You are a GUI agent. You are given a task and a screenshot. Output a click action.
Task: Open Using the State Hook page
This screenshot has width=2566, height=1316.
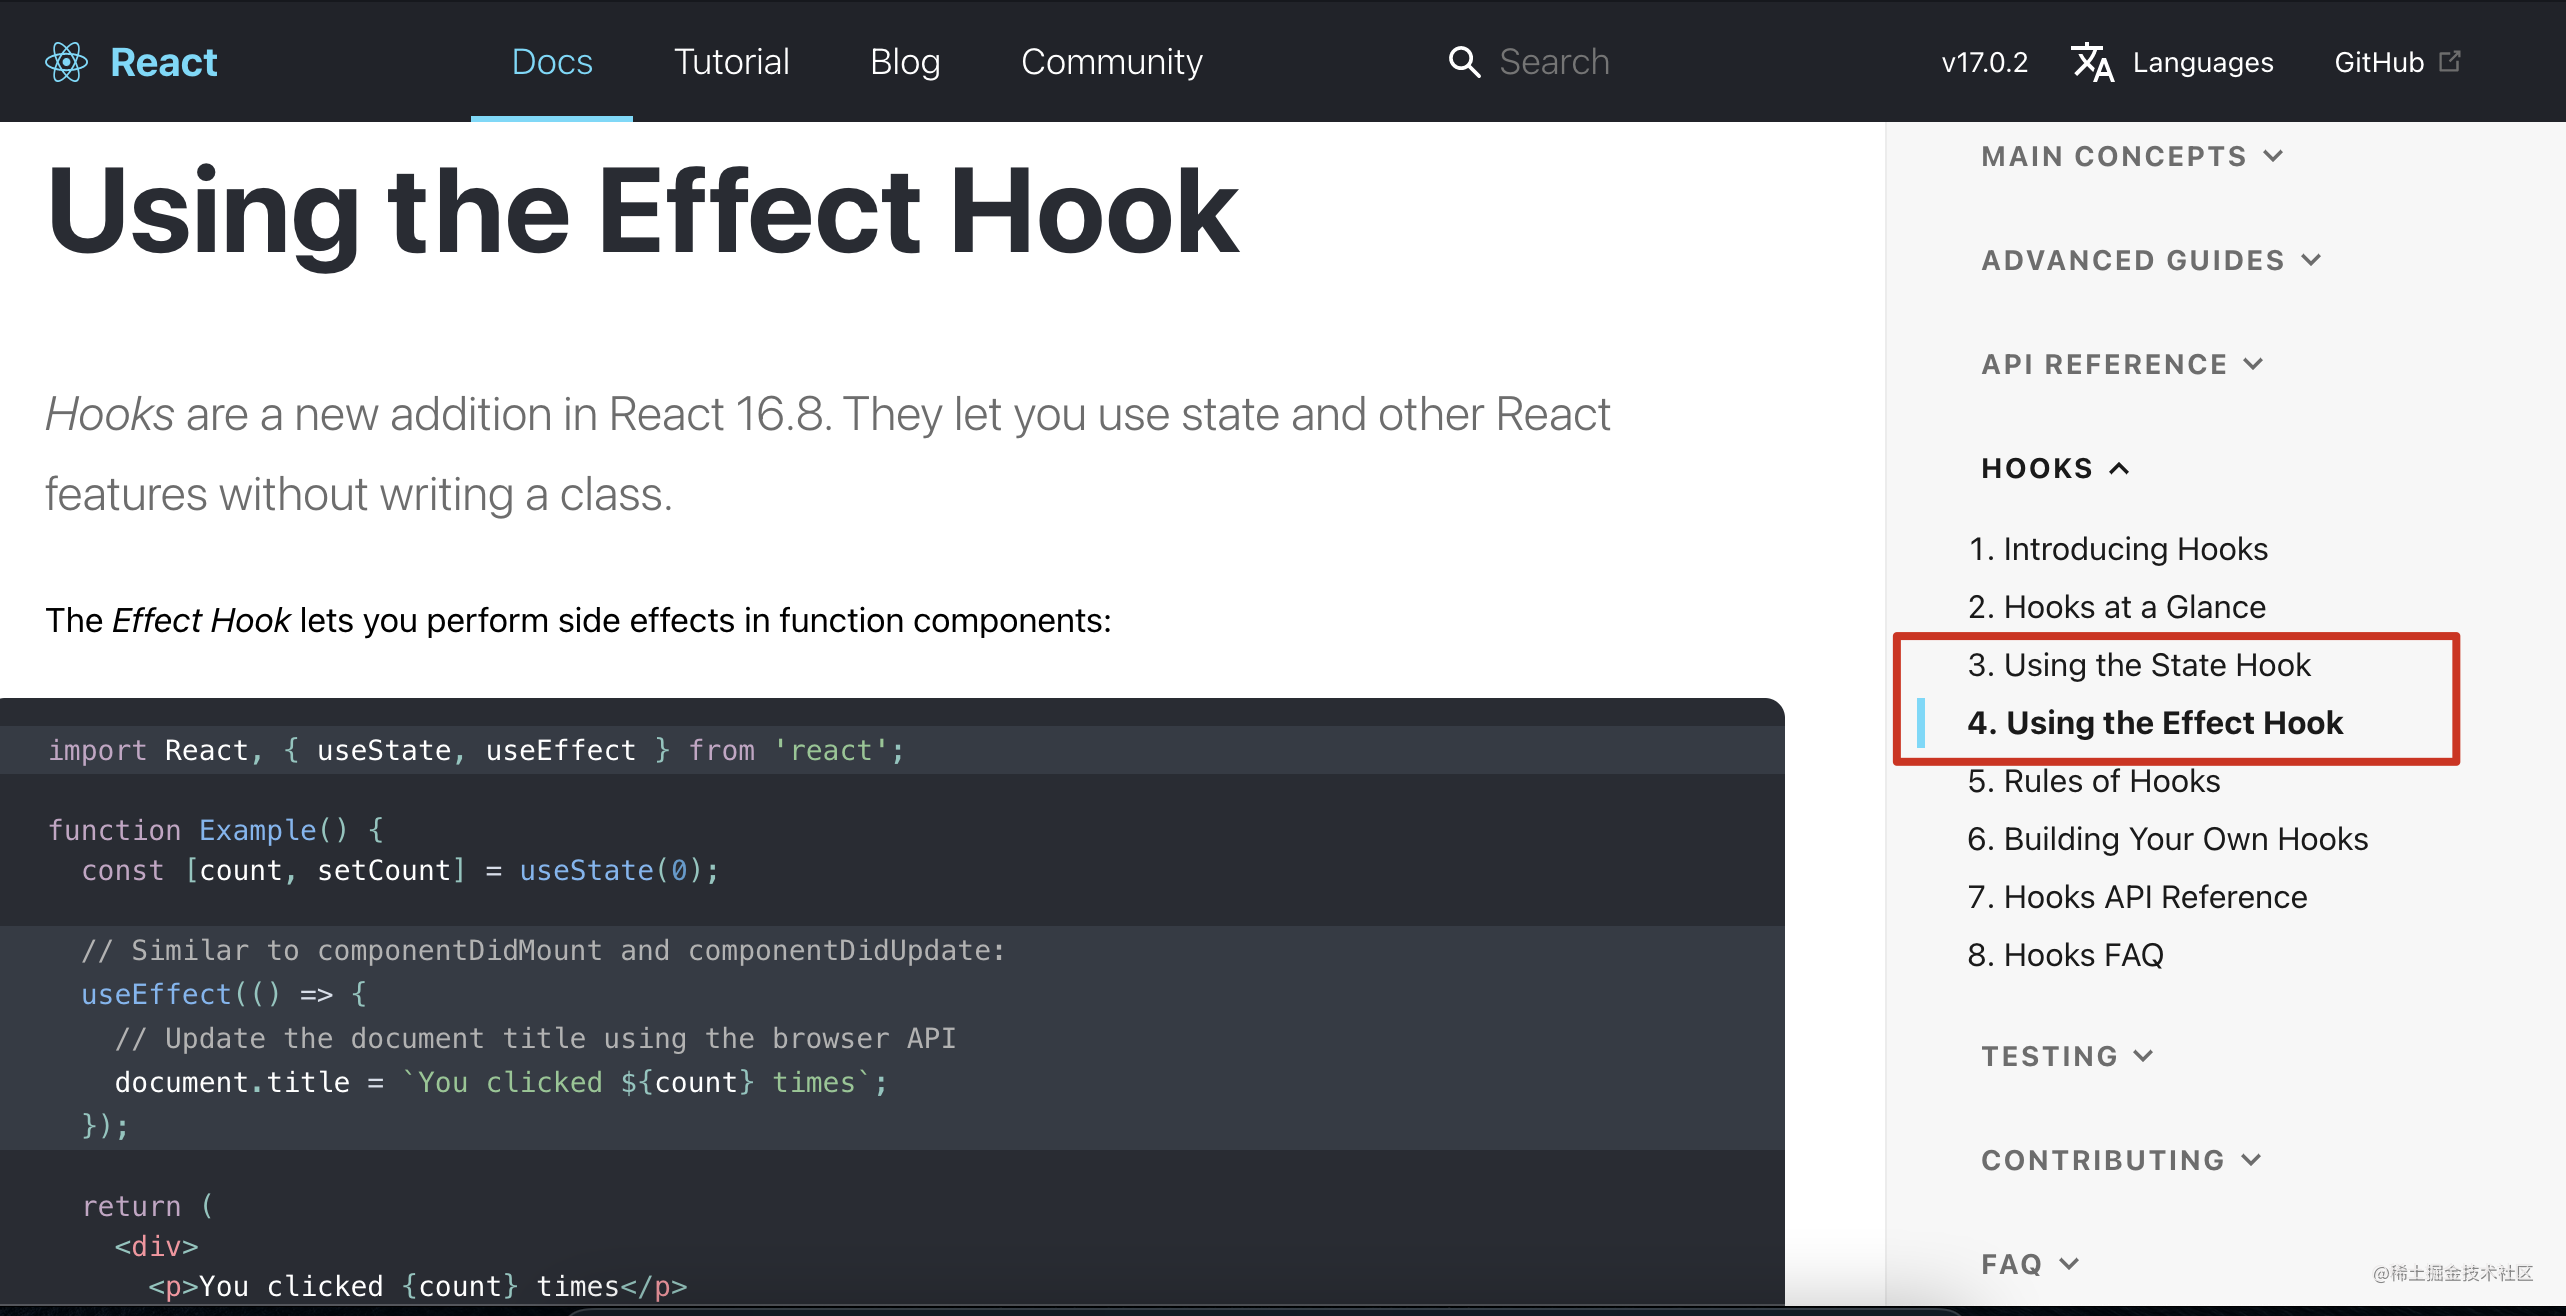2138,665
